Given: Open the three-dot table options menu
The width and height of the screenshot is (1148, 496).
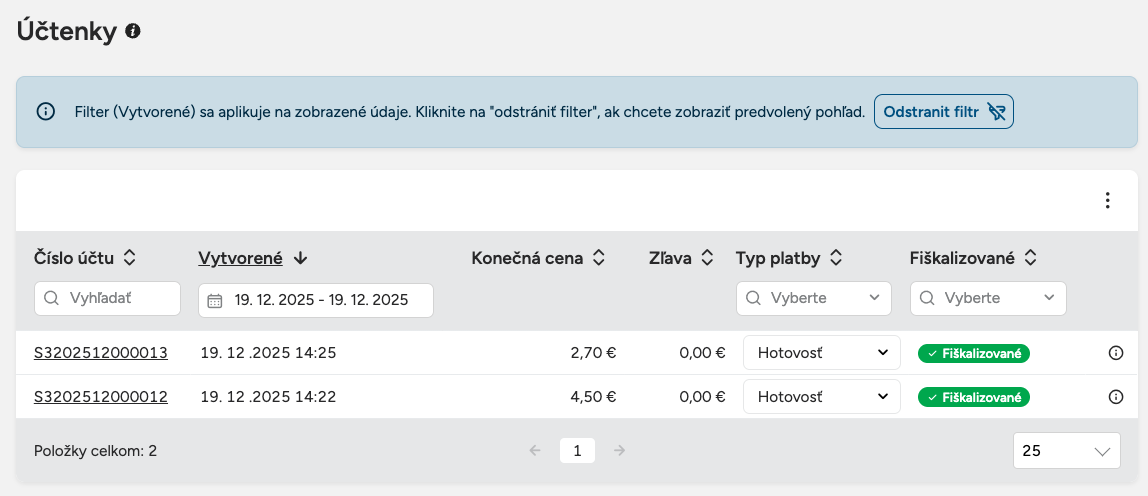Looking at the screenshot, I should (x=1107, y=201).
